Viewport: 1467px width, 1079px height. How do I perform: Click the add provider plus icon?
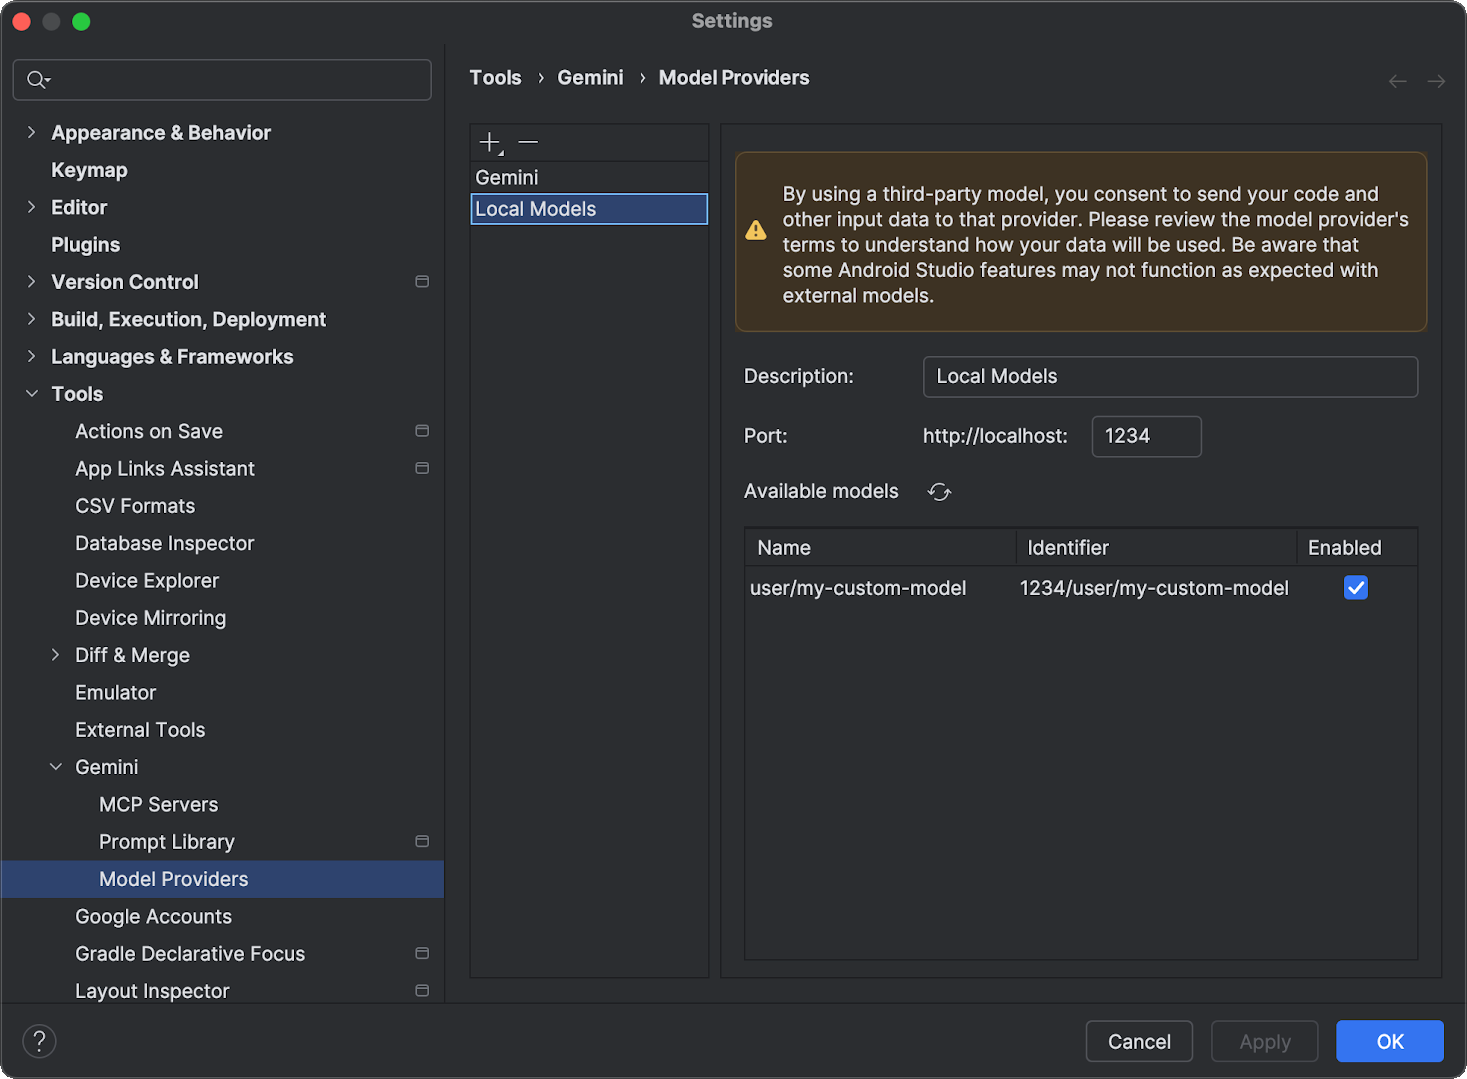pos(490,143)
